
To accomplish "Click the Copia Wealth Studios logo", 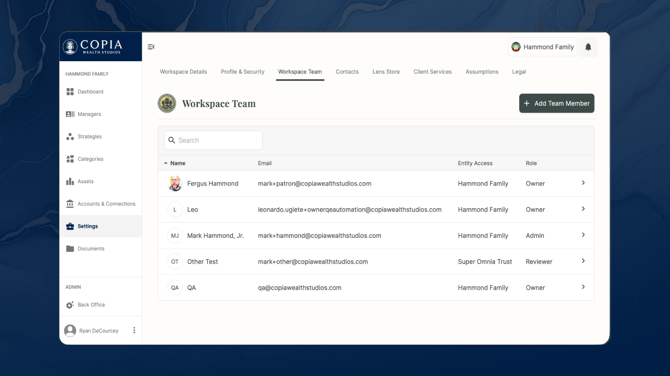I will coord(92,47).
